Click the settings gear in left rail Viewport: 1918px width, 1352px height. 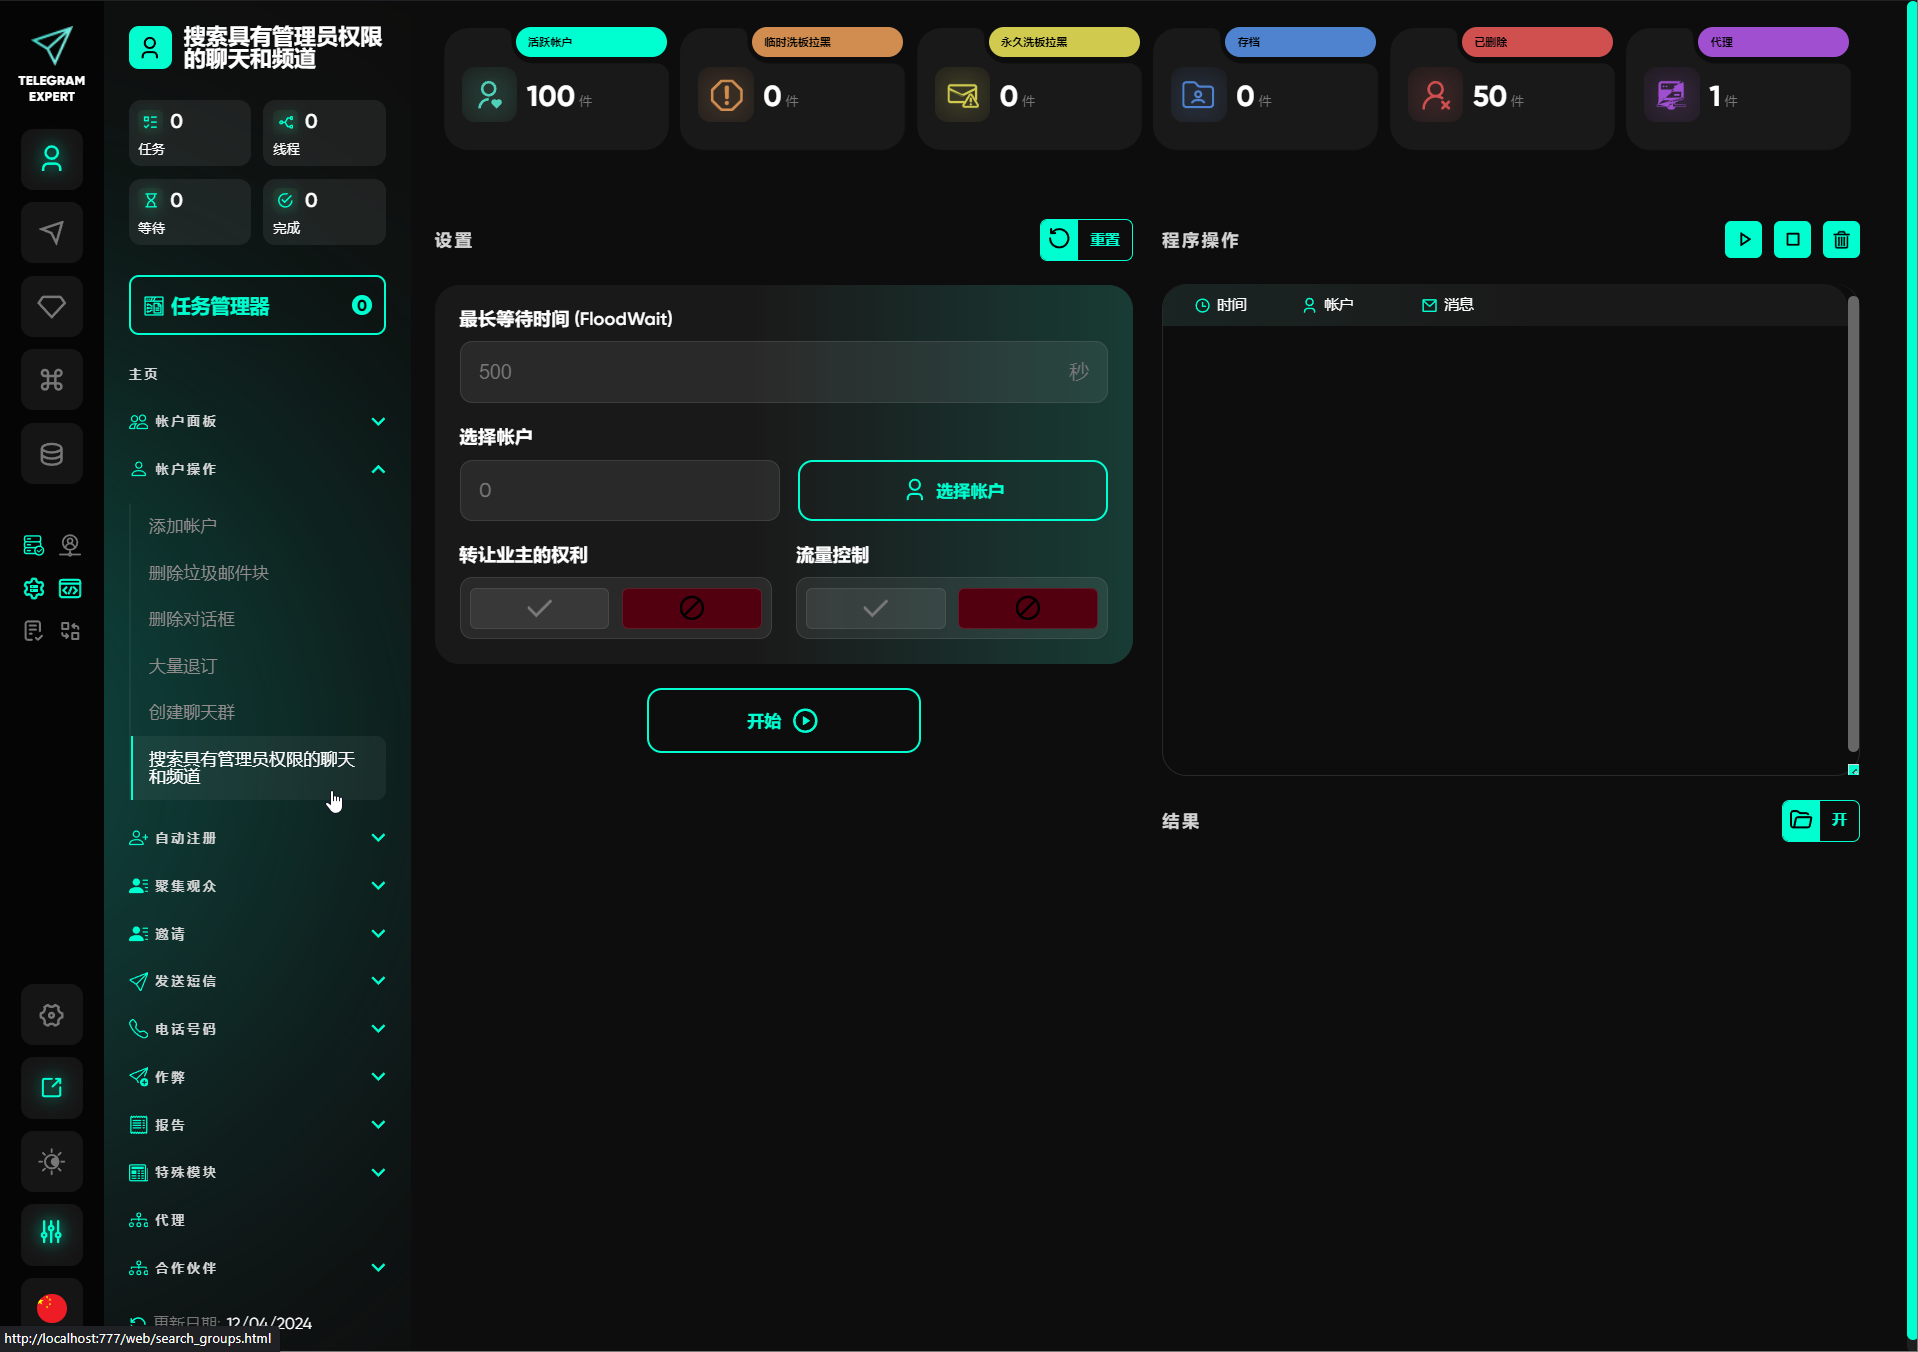[x=52, y=1015]
